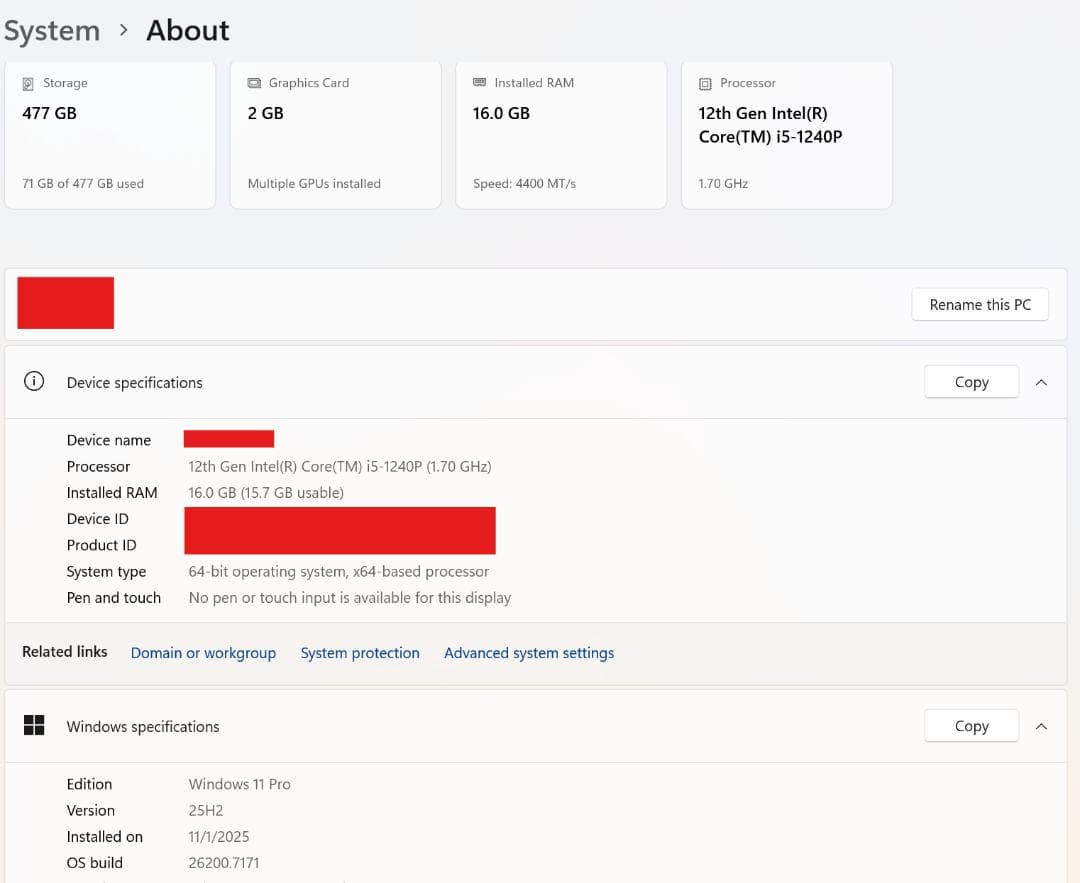Screen dimensions: 1080x883
Task: Click the Device specifications info icon
Action: pyautogui.click(x=34, y=382)
